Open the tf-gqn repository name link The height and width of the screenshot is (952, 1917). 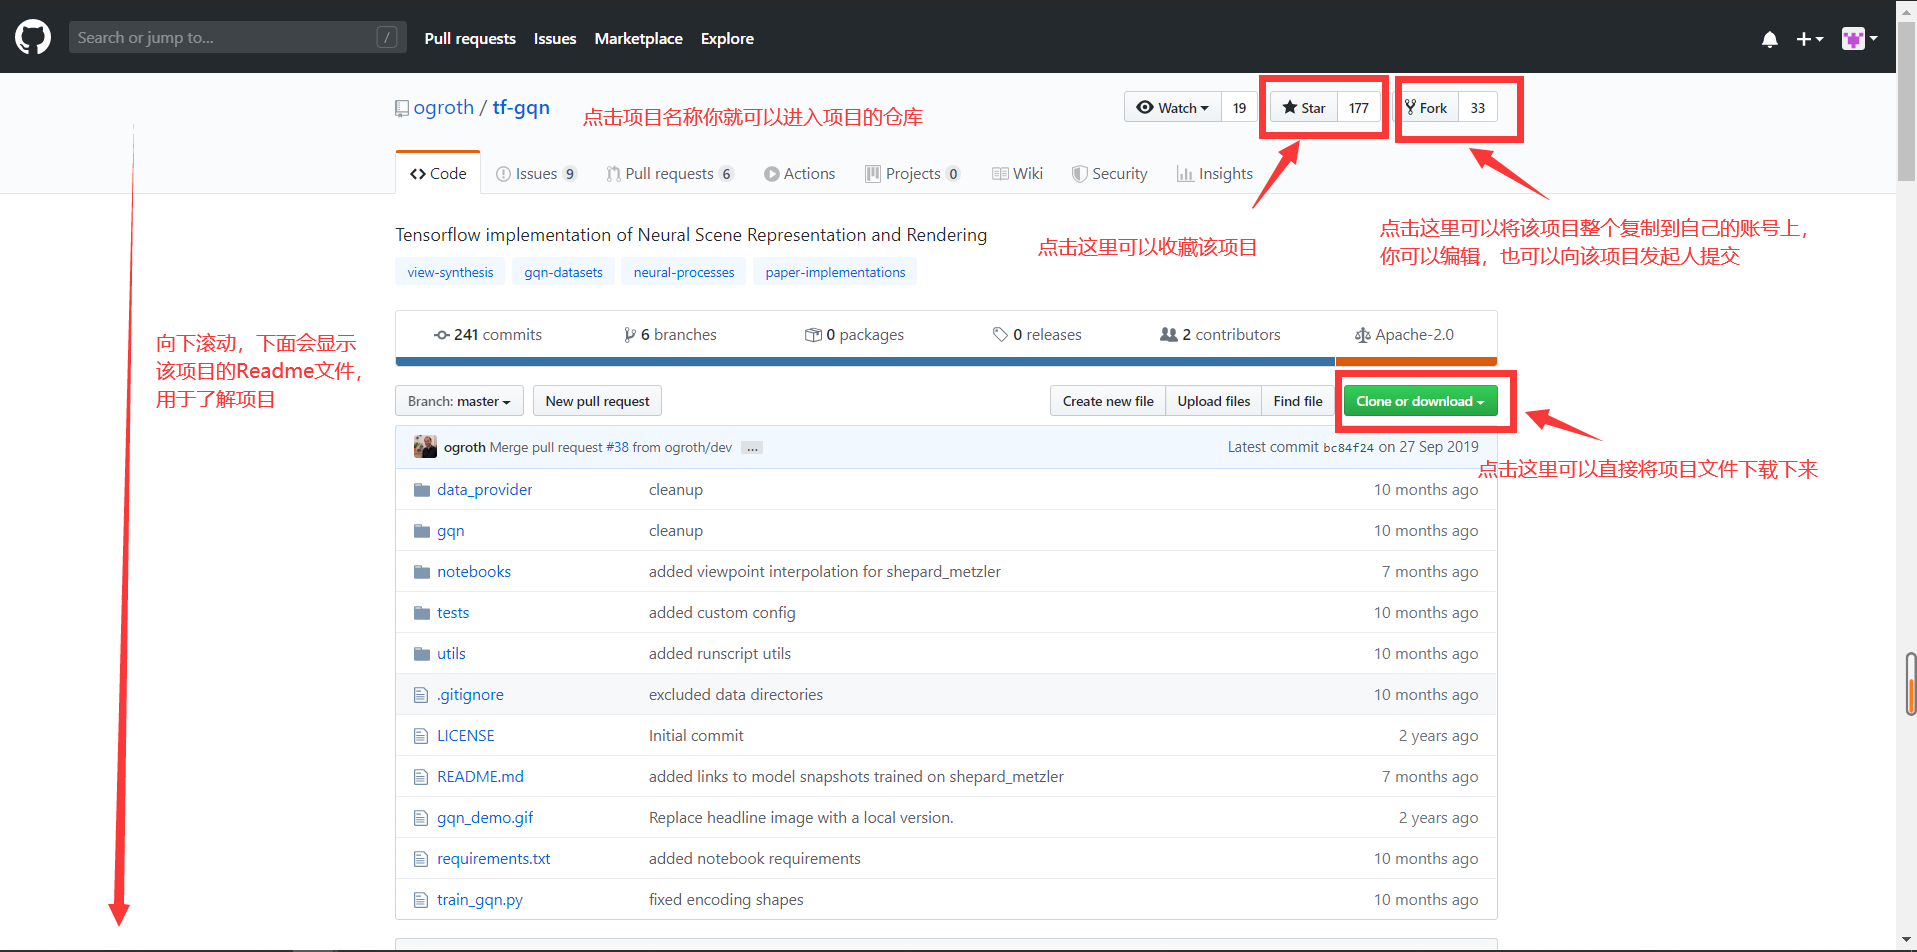pos(521,107)
